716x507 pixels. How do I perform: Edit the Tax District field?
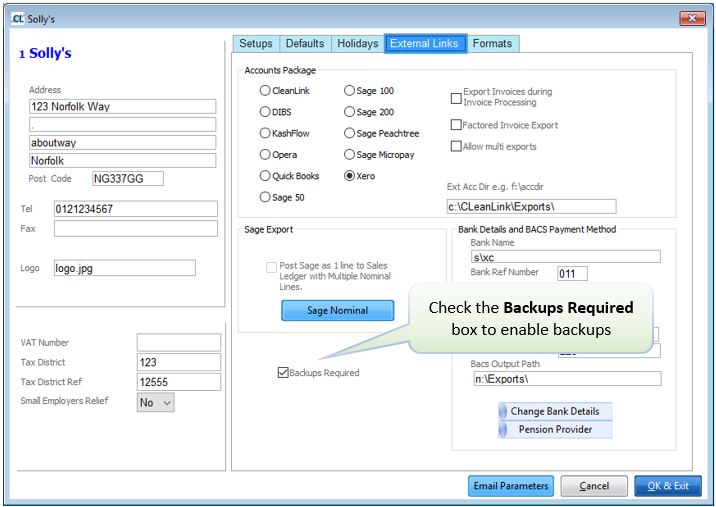tap(179, 362)
